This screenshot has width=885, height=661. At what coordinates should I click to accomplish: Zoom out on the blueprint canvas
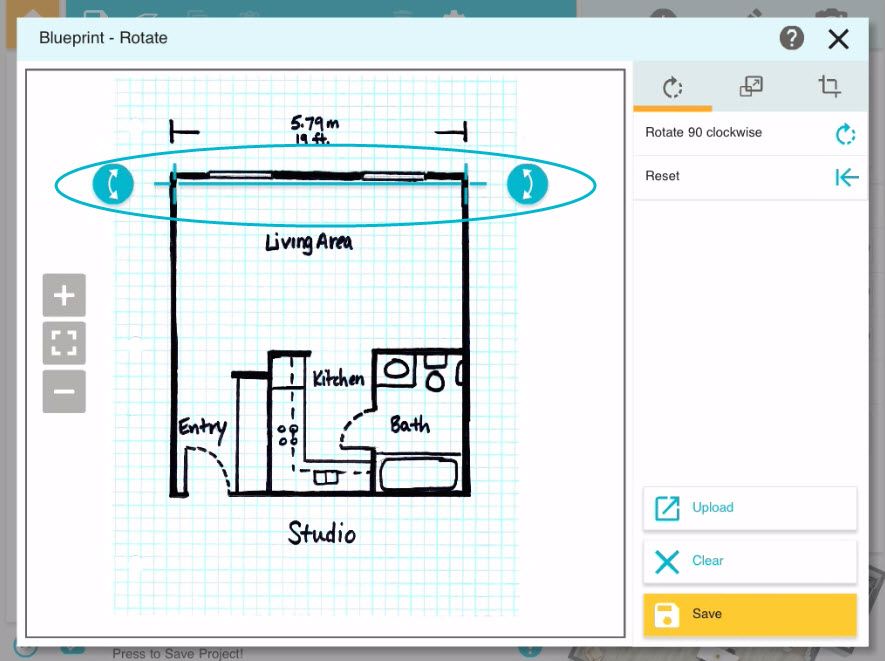click(64, 391)
